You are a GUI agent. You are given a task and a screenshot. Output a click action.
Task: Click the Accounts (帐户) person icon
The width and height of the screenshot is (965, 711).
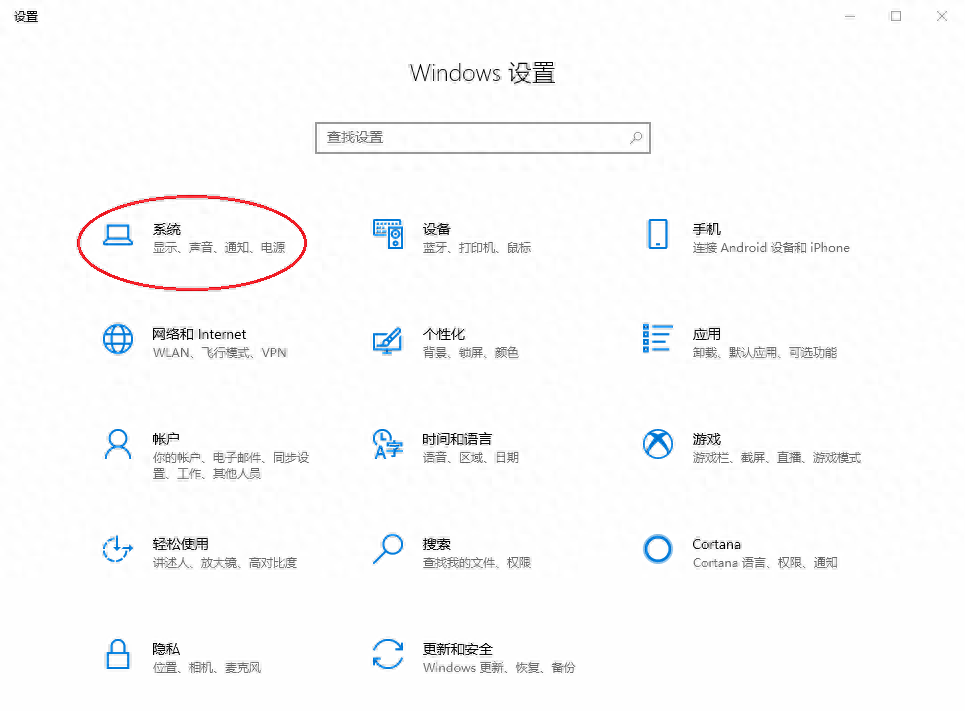[118, 444]
